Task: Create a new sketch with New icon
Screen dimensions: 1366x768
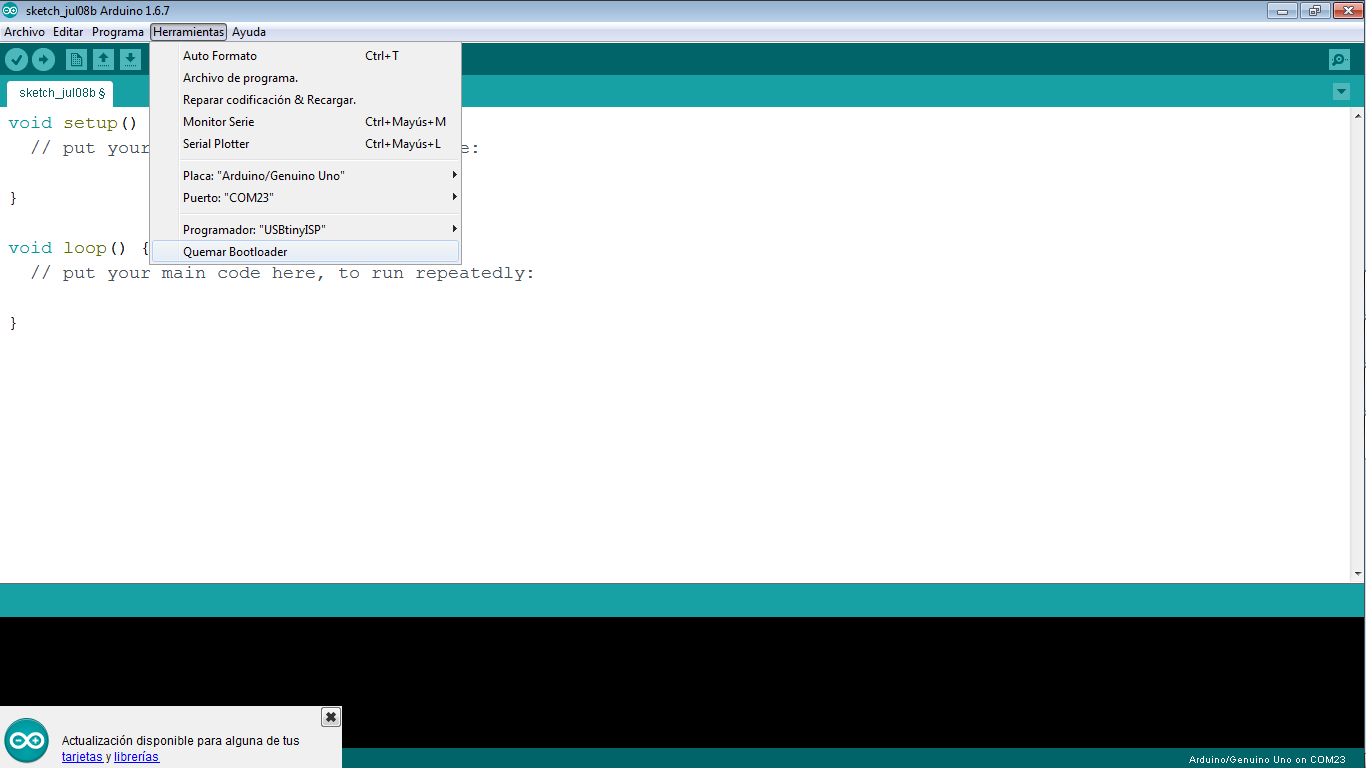Action: tap(76, 59)
